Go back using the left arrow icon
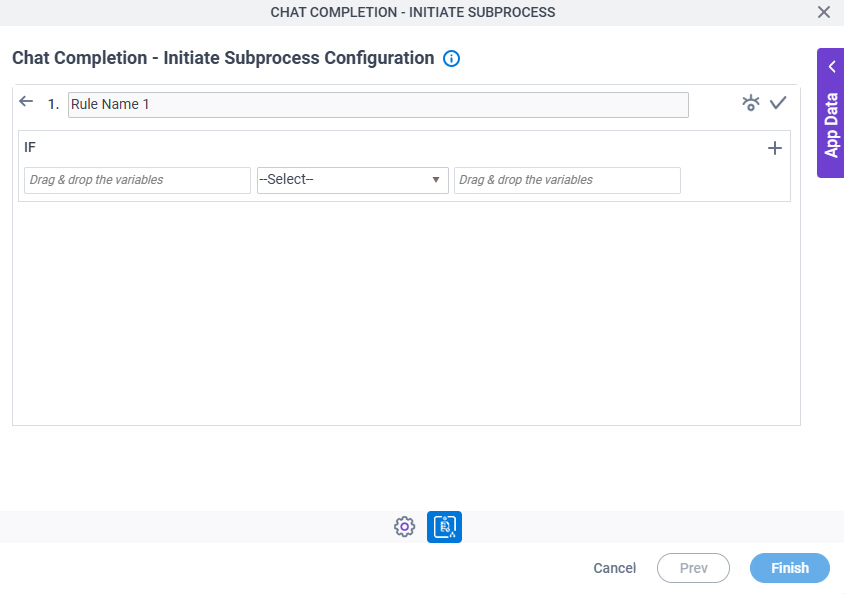 tap(26, 101)
